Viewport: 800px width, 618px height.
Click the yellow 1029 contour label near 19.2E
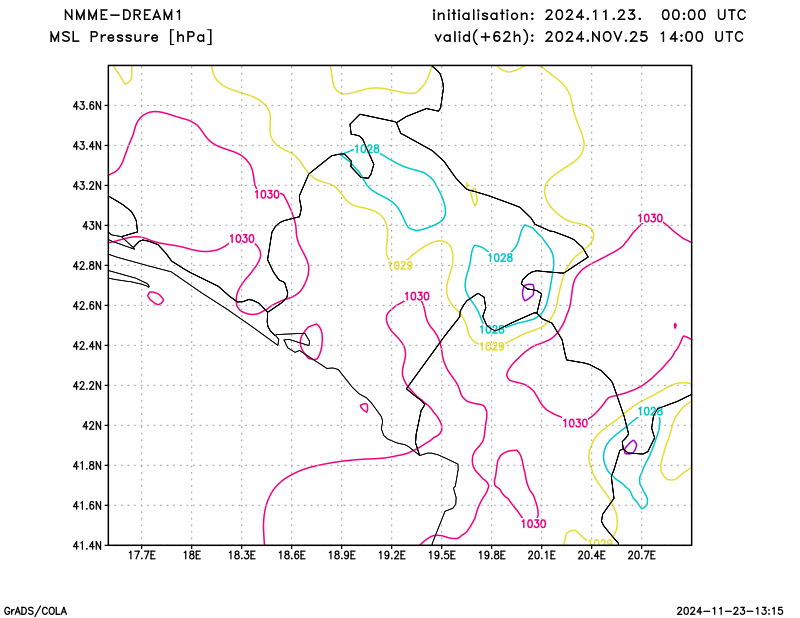point(400,265)
